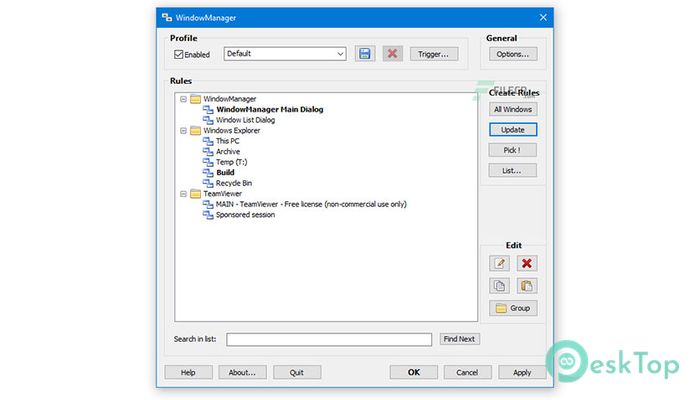Screen dimensions: 700x400
Task: Select Window List Dialog rule
Action: point(245,120)
